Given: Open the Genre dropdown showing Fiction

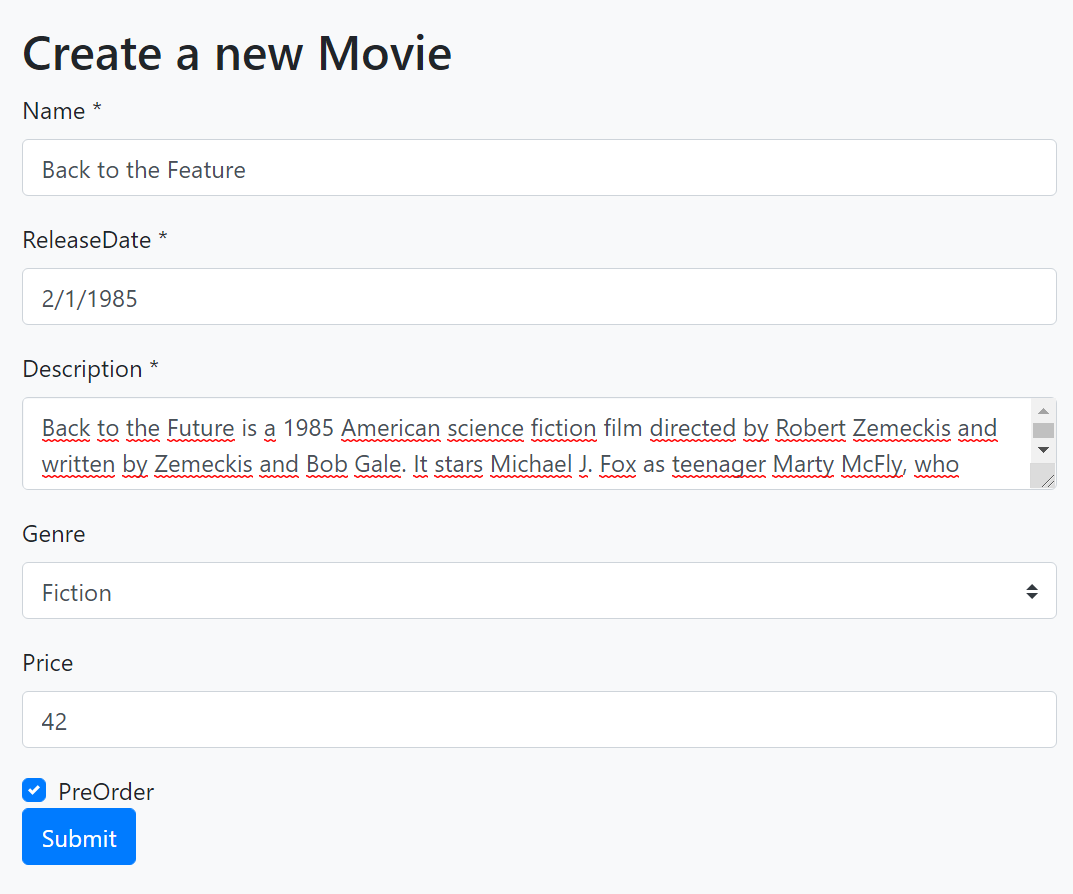Looking at the screenshot, I should (x=520, y=591).
